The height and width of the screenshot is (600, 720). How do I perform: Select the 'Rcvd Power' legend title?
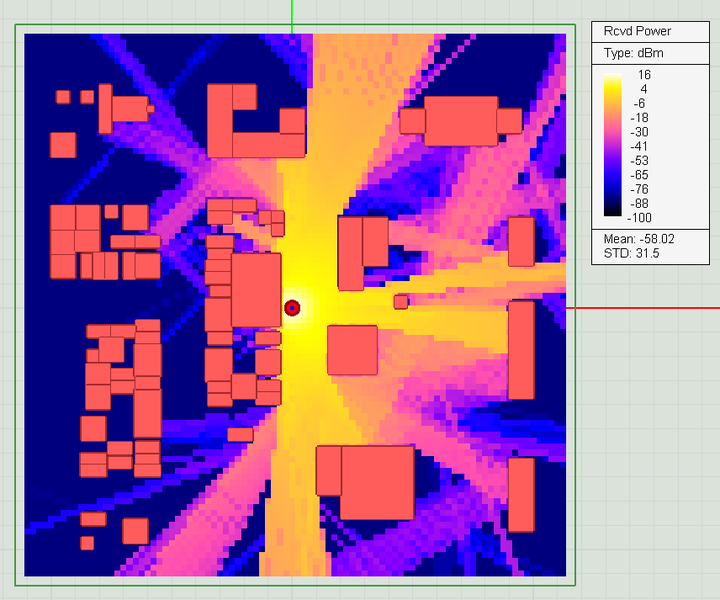coord(637,31)
